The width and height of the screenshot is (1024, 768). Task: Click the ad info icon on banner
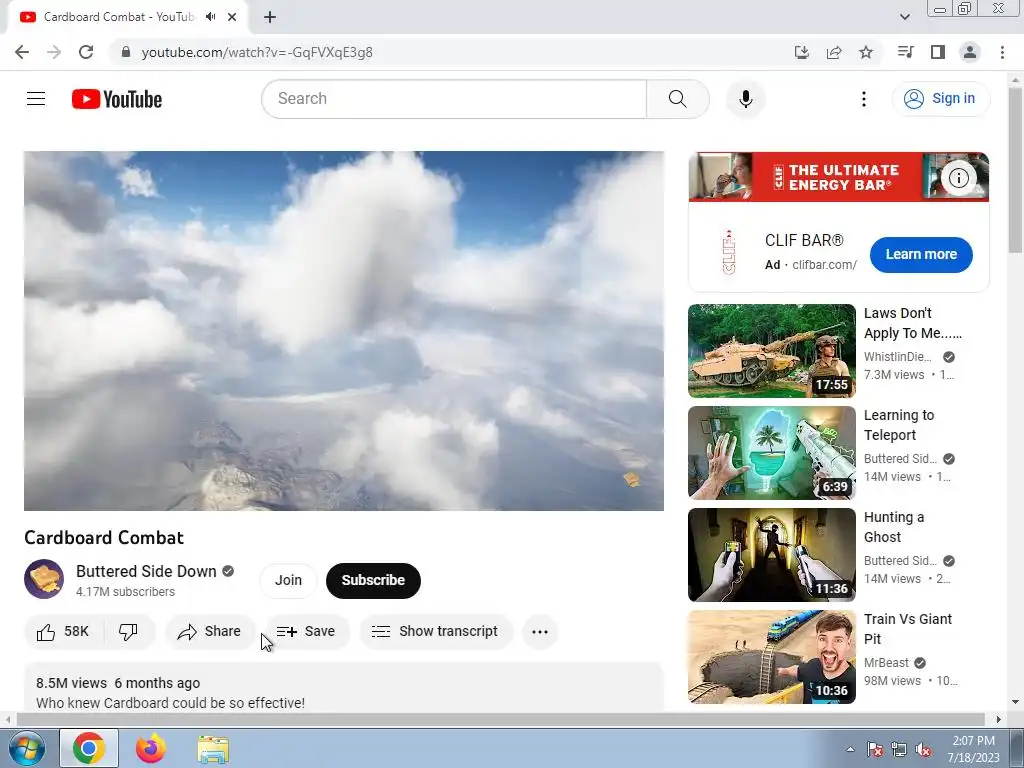click(x=958, y=178)
